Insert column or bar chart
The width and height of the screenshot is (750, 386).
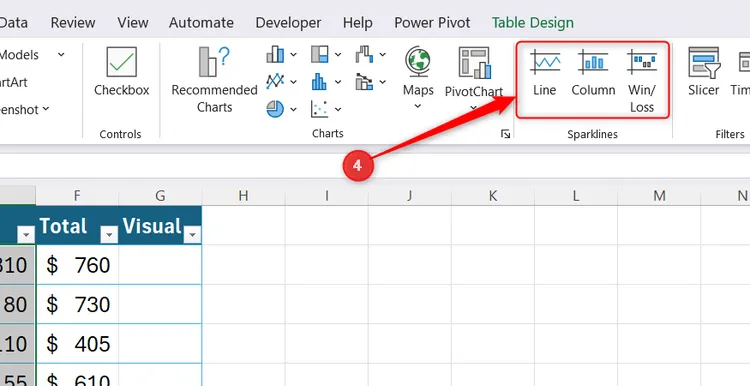275,55
